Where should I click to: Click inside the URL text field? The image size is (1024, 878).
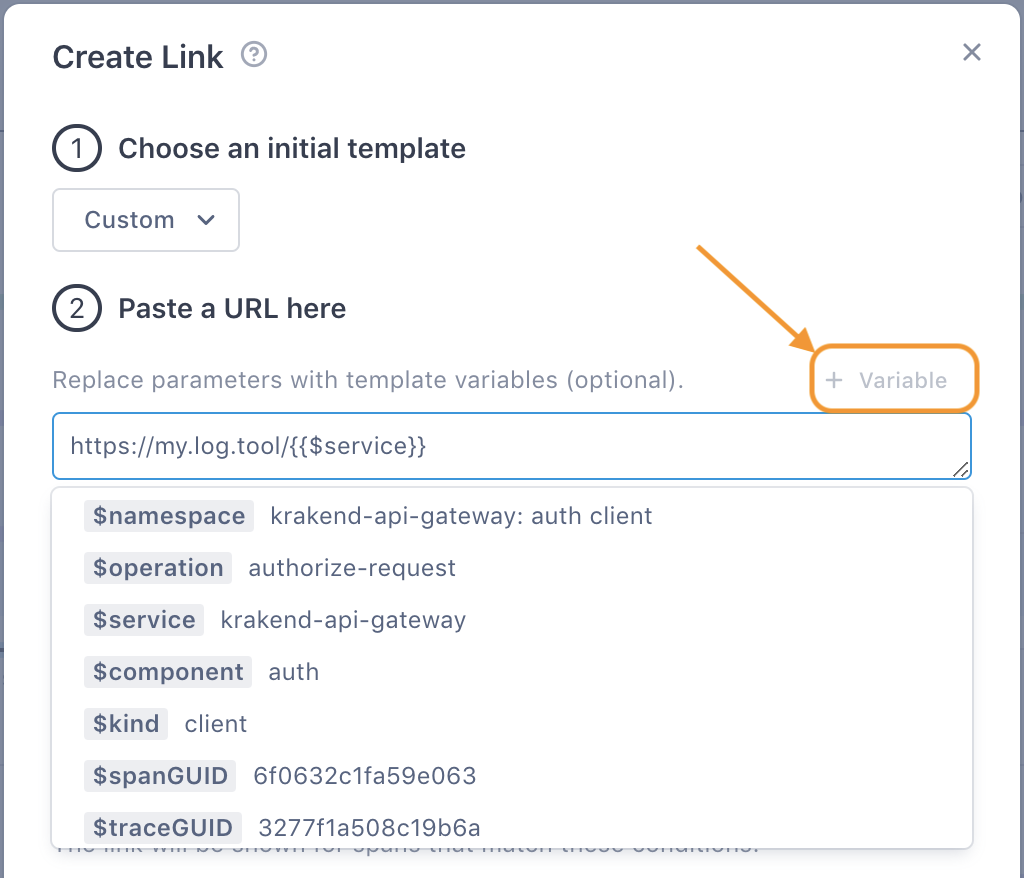[x=400, y=445]
